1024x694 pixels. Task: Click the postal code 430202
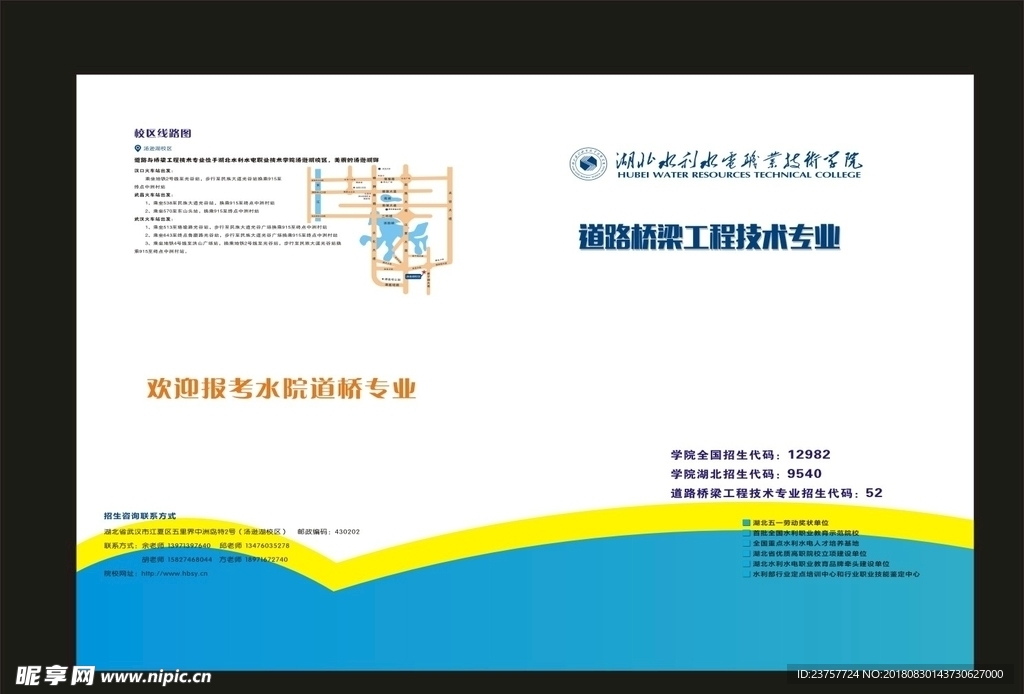click(347, 531)
